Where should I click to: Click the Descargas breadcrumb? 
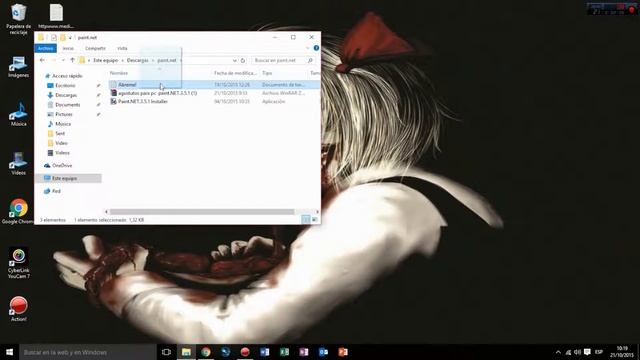[137, 60]
